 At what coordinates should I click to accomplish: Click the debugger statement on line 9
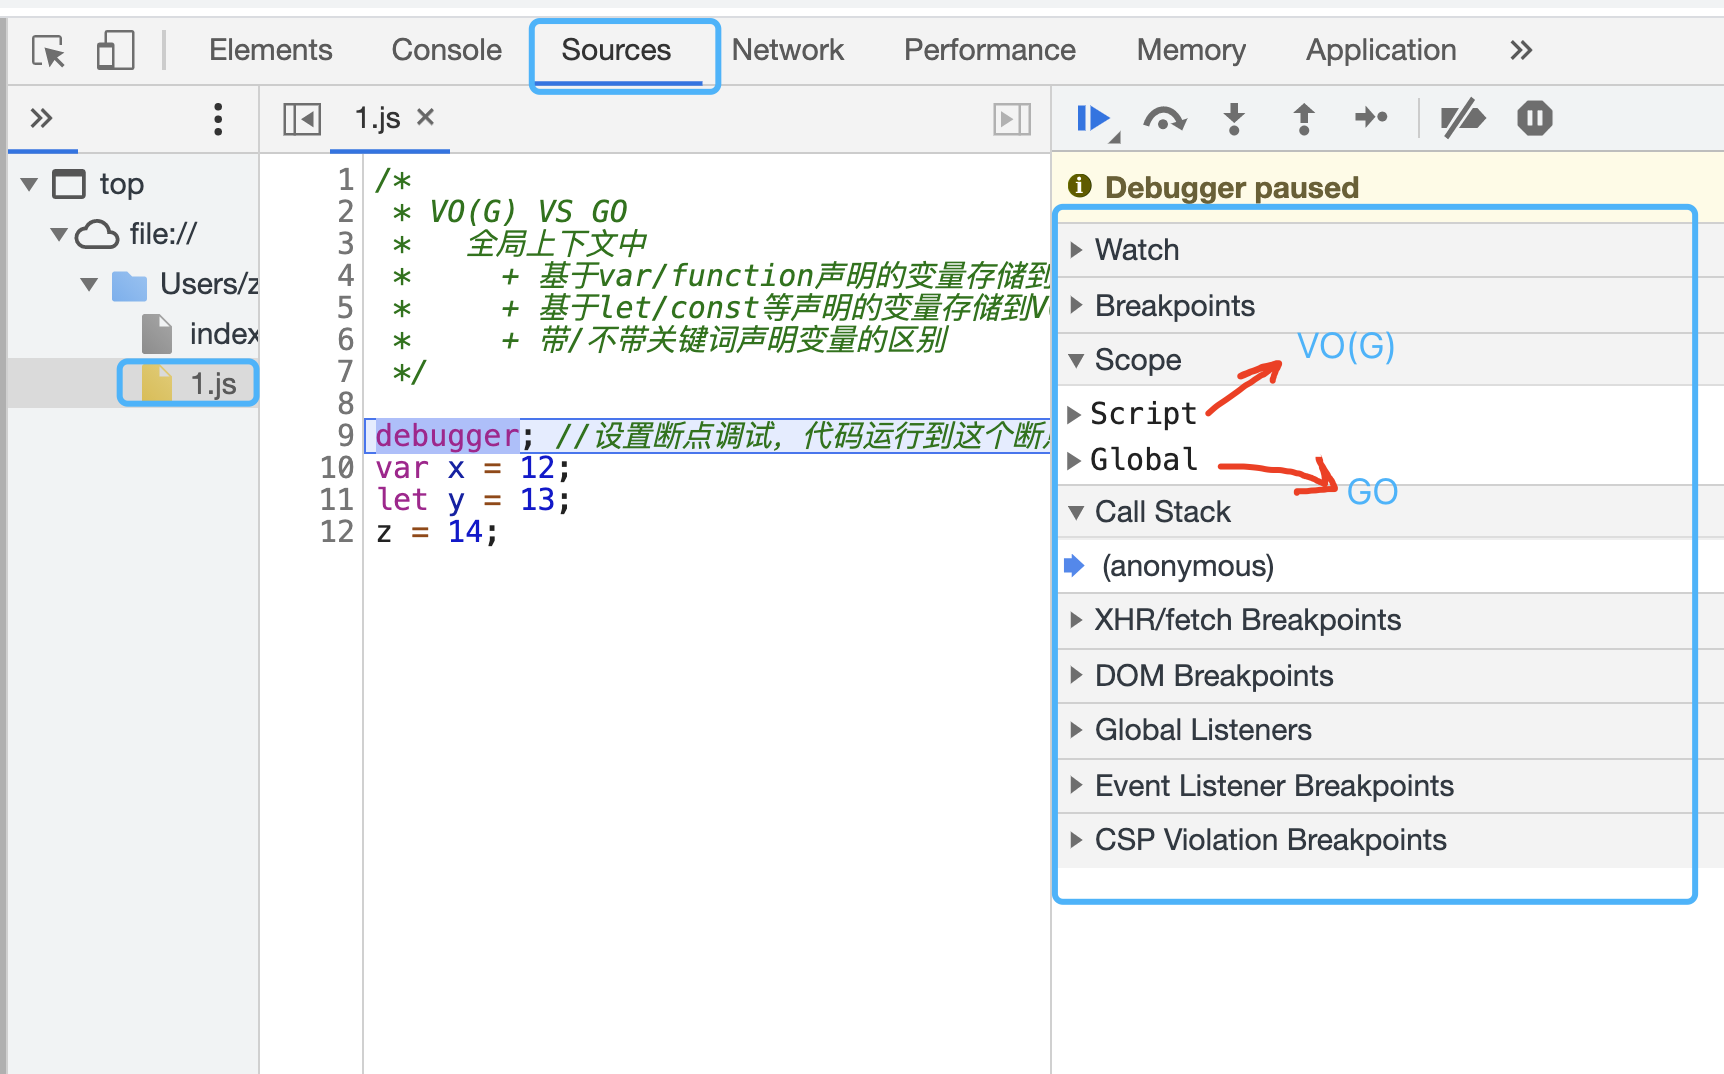pos(447,436)
